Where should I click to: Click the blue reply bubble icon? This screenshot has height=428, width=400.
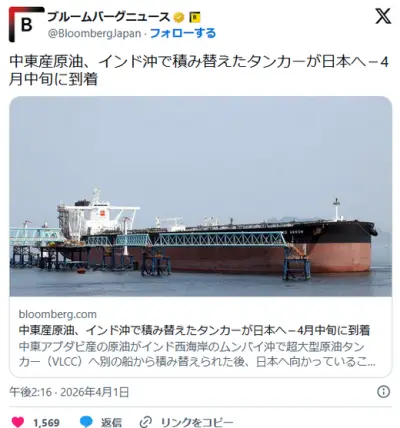(86, 422)
